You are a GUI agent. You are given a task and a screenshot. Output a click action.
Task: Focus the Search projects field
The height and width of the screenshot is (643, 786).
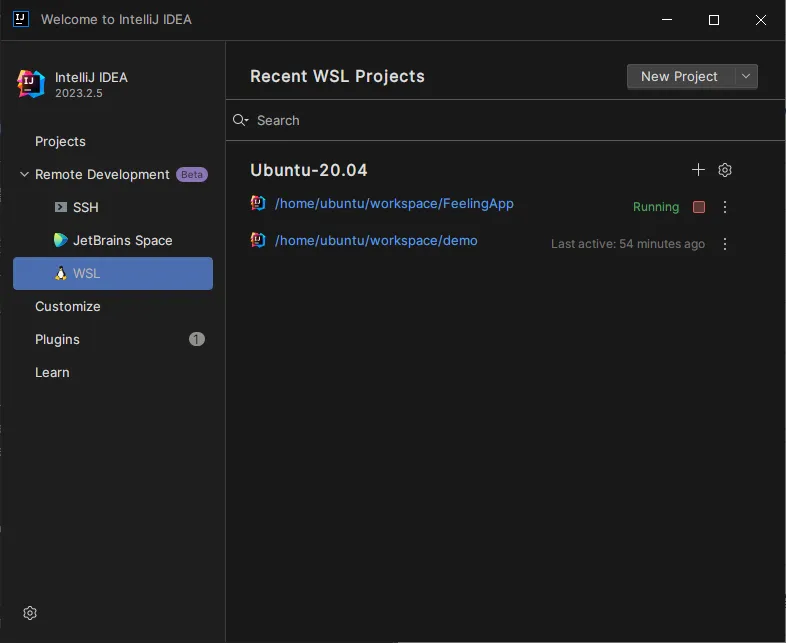(x=505, y=120)
